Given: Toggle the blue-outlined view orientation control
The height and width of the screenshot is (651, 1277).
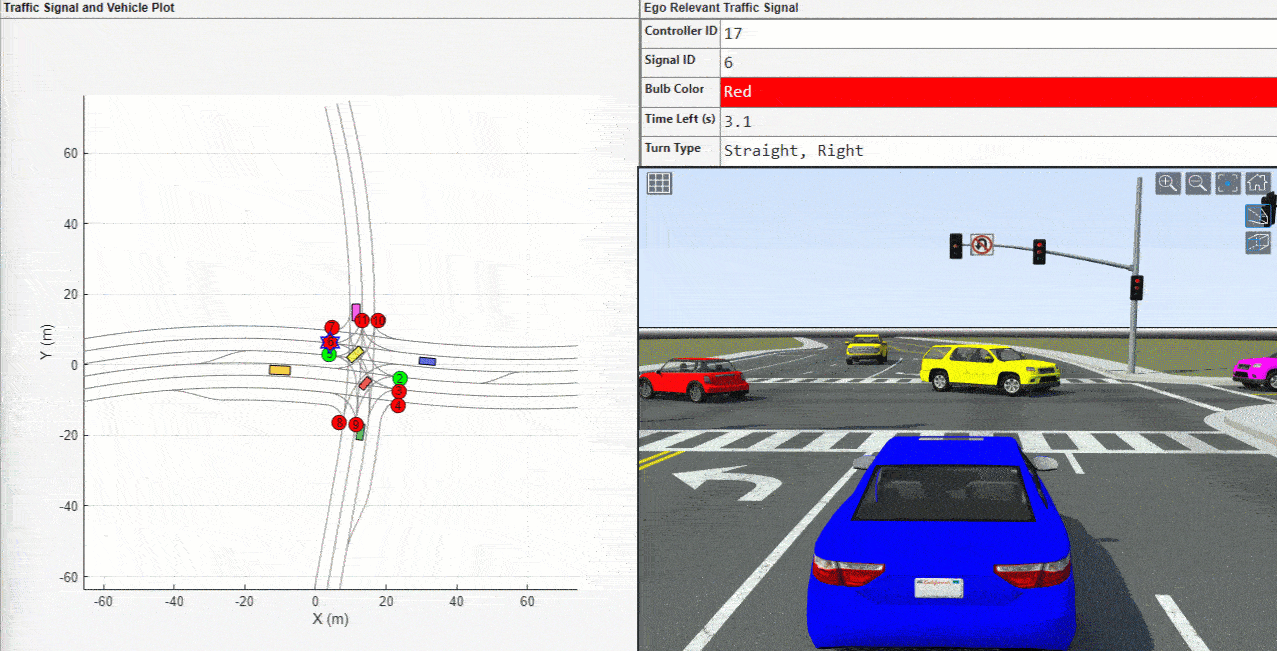Looking at the screenshot, I should pyautogui.click(x=1258, y=216).
